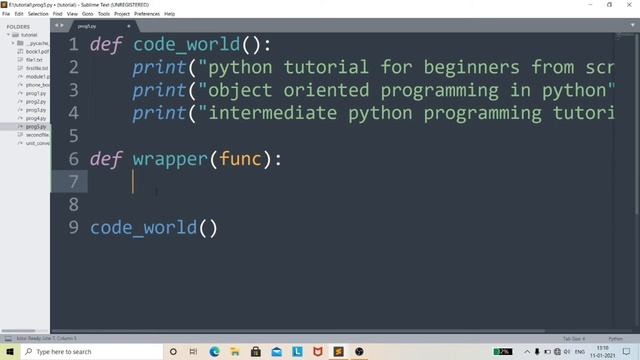The image size is (640, 360).
Task: Open the Preferences menu
Action: (147, 14)
